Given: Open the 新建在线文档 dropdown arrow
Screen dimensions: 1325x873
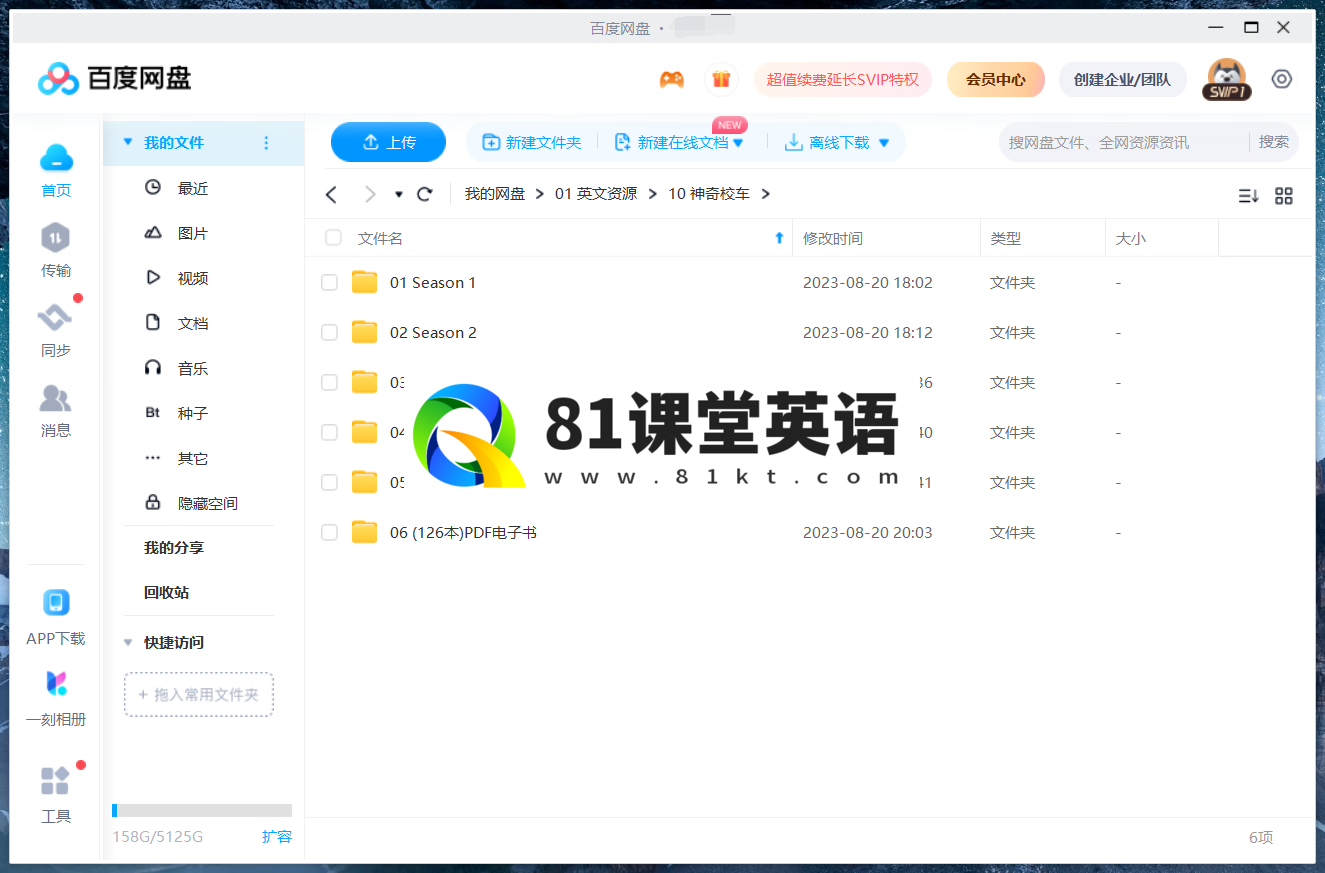Looking at the screenshot, I should (738, 143).
